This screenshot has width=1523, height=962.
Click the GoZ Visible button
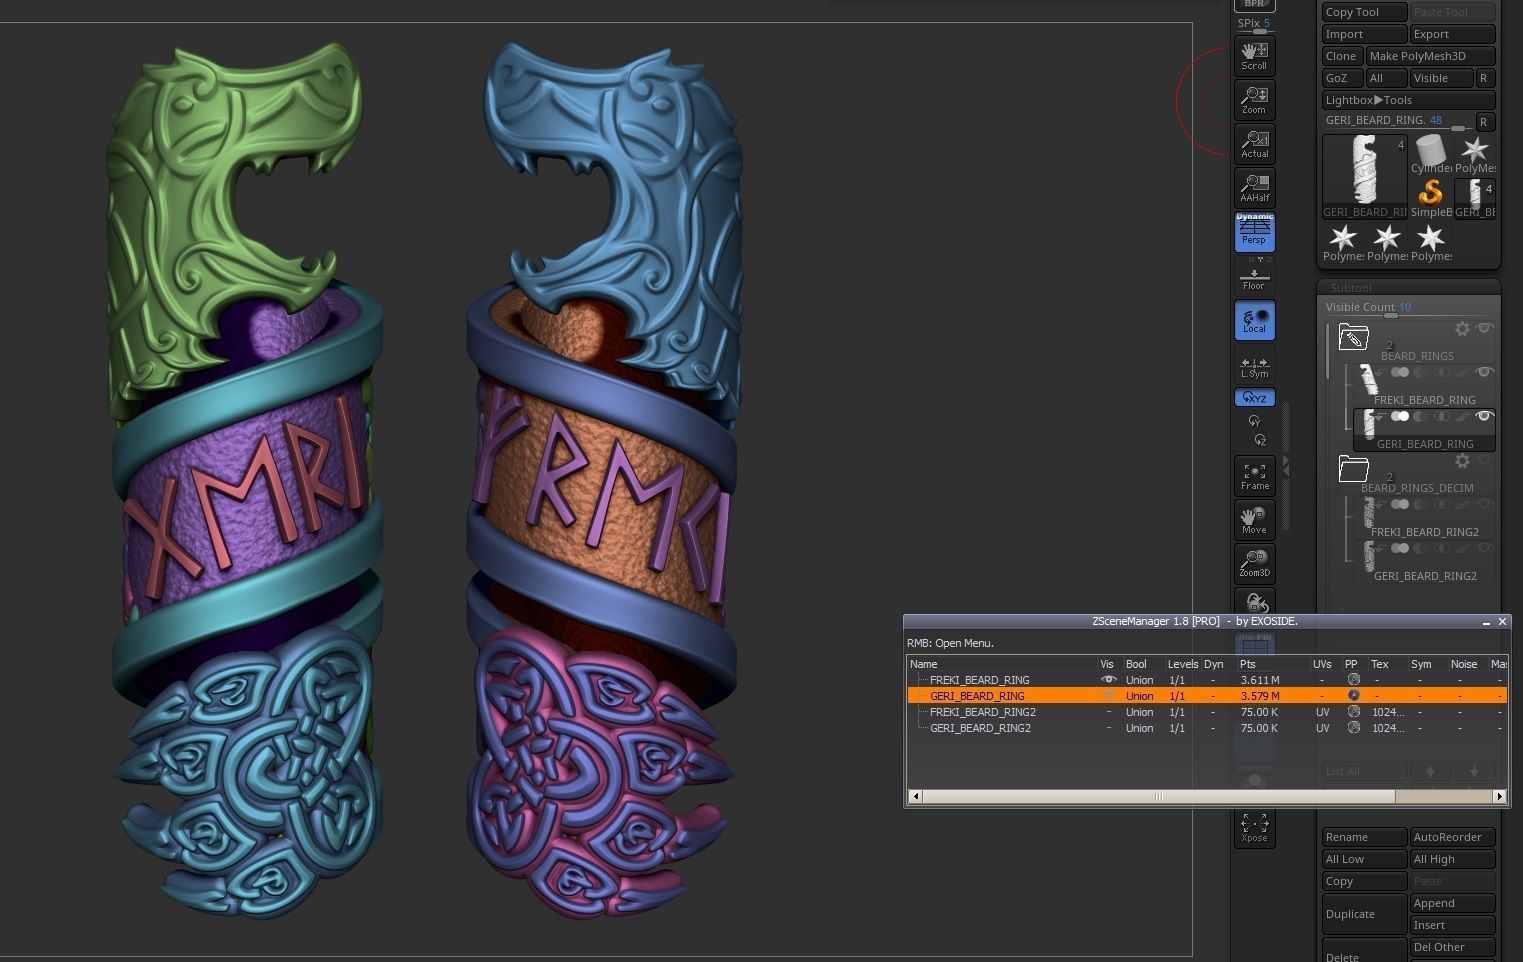click(1441, 78)
